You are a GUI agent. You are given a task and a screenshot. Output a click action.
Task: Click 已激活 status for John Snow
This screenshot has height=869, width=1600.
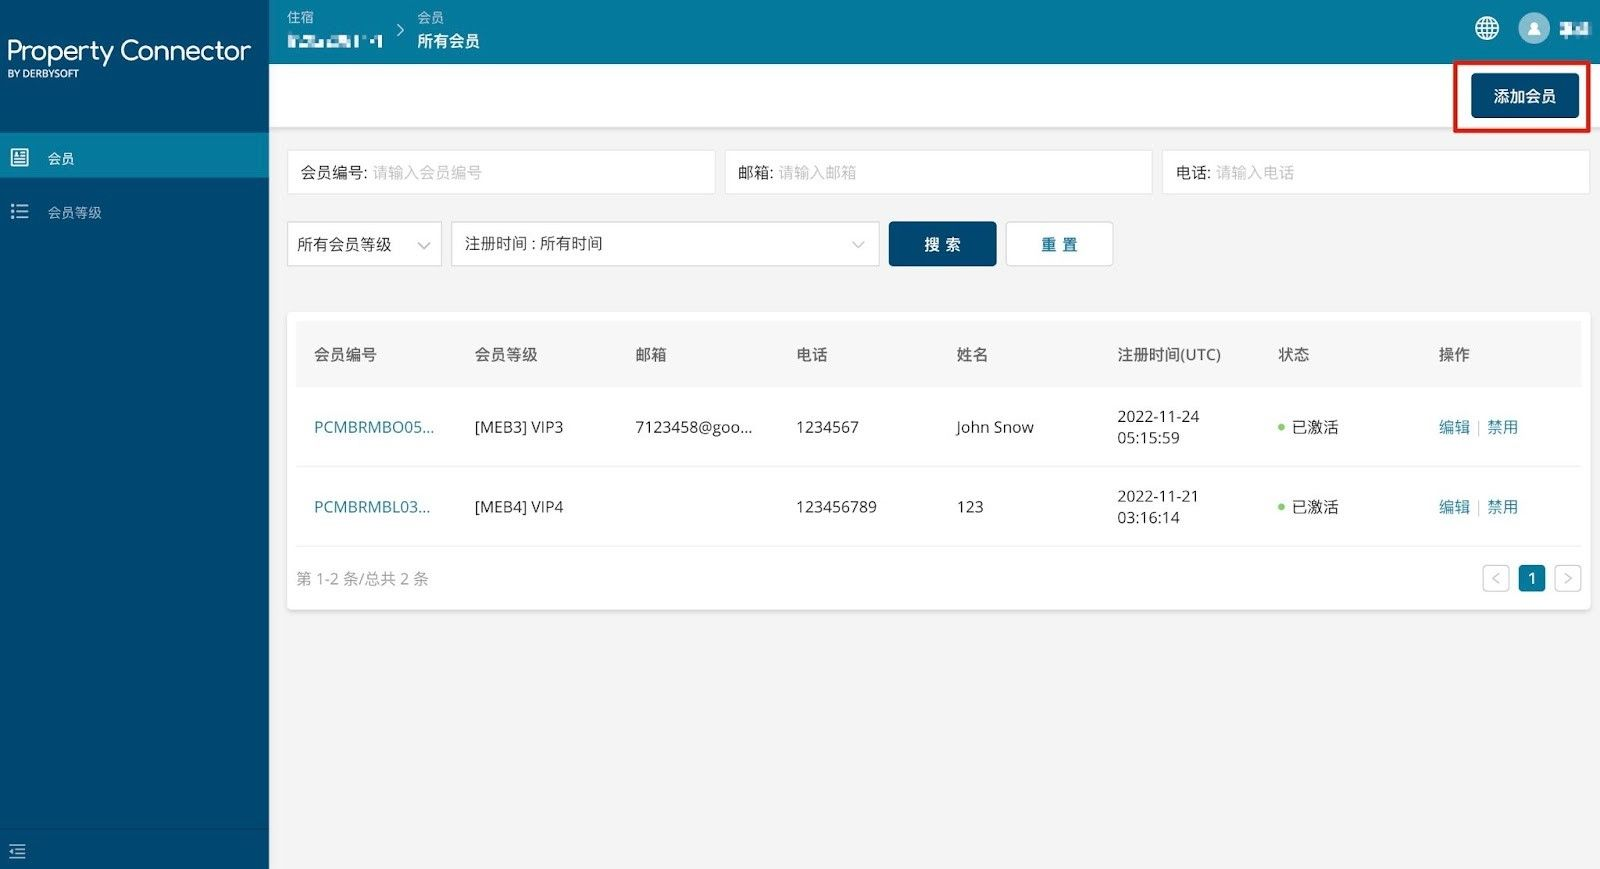coord(1308,427)
